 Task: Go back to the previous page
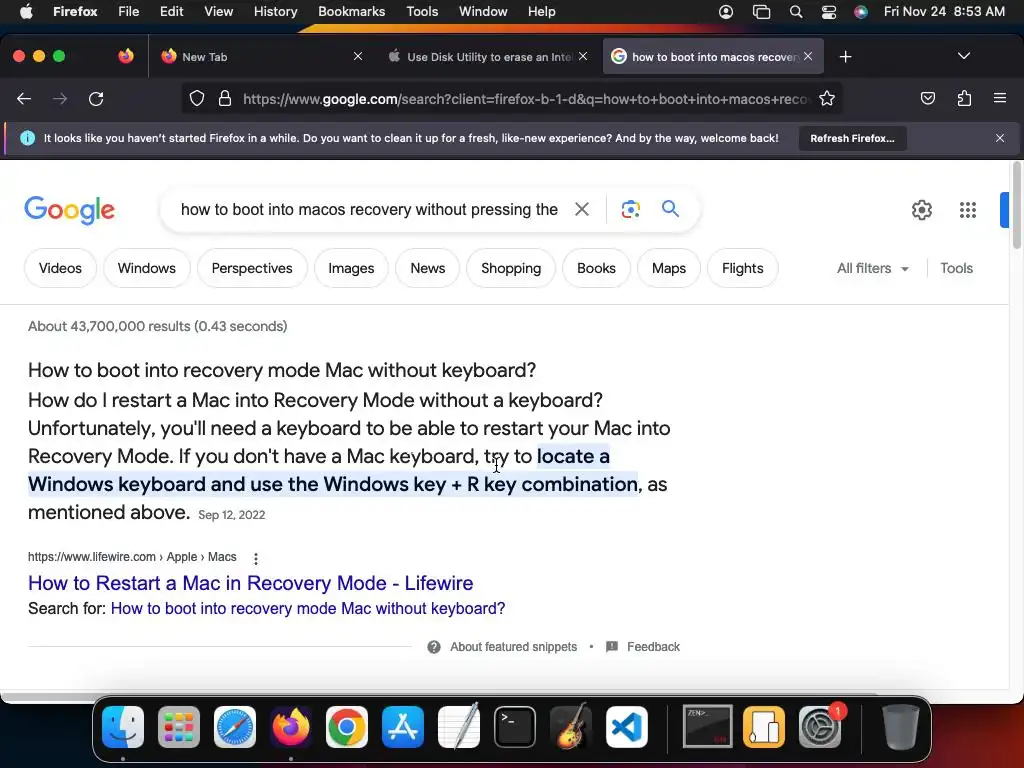[x=24, y=99]
